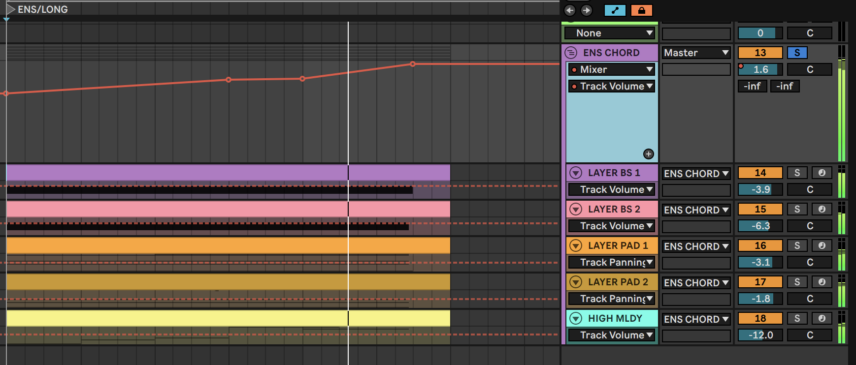
Task: Click ENS CHORD volume slider showing 1.6
Action: [760, 69]
